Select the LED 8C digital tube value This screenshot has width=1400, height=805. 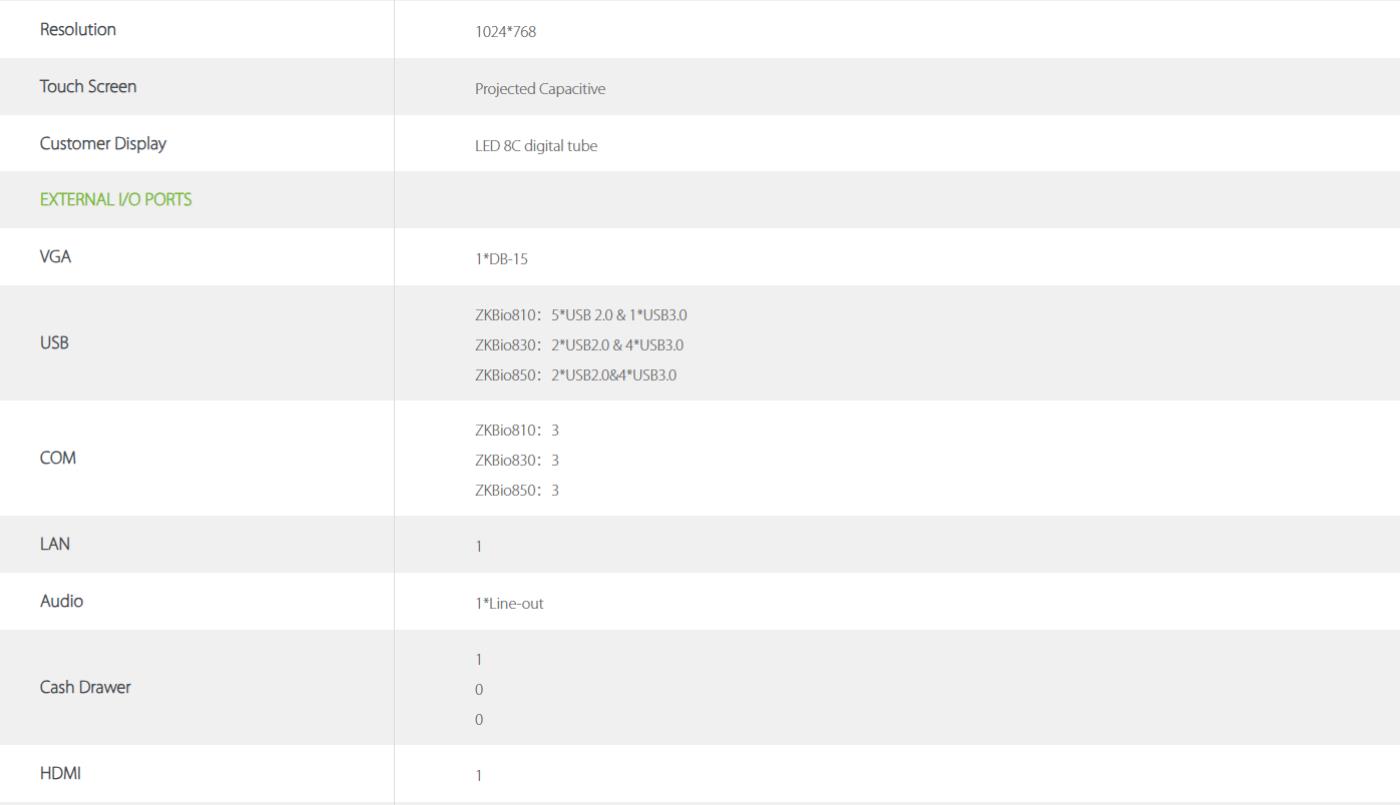point(536,146)
